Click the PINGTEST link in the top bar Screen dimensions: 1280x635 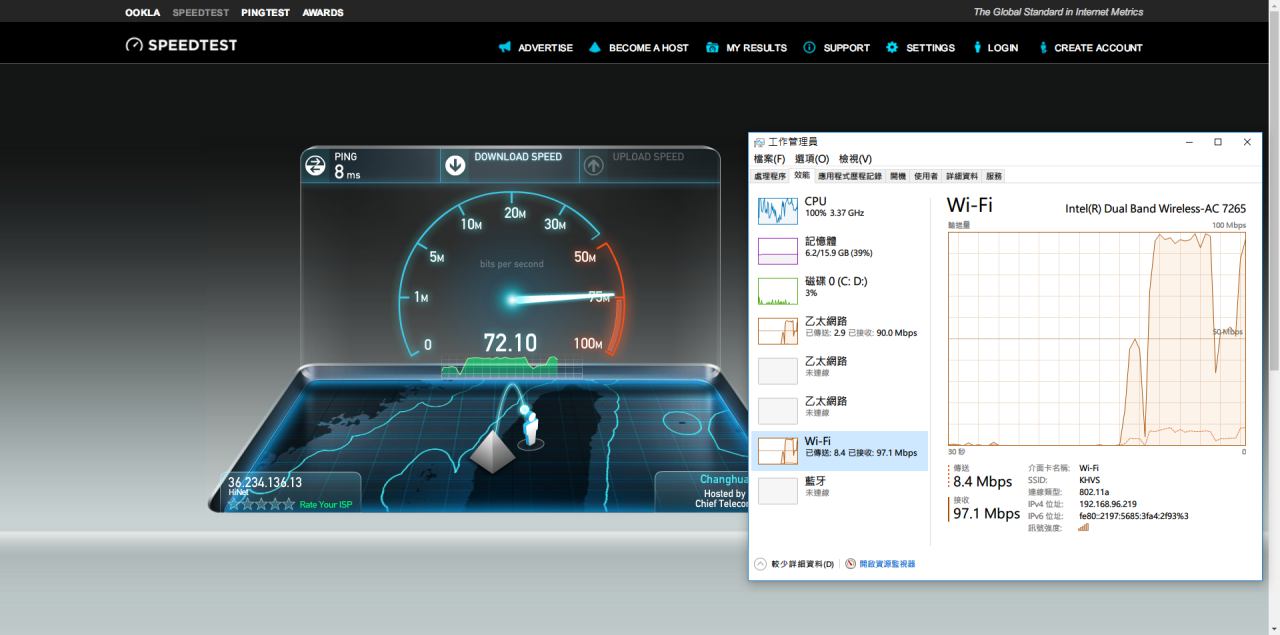[x=265, y=13]
